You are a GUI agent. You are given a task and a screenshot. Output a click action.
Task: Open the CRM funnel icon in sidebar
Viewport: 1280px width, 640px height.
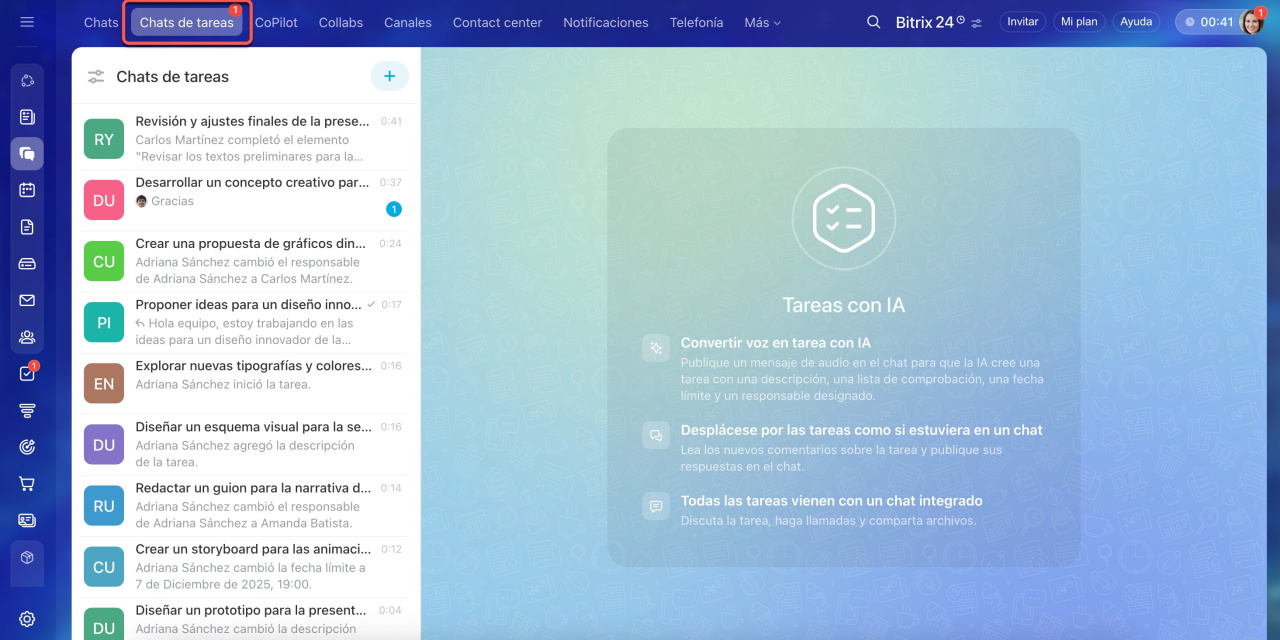tap(27, 410)
